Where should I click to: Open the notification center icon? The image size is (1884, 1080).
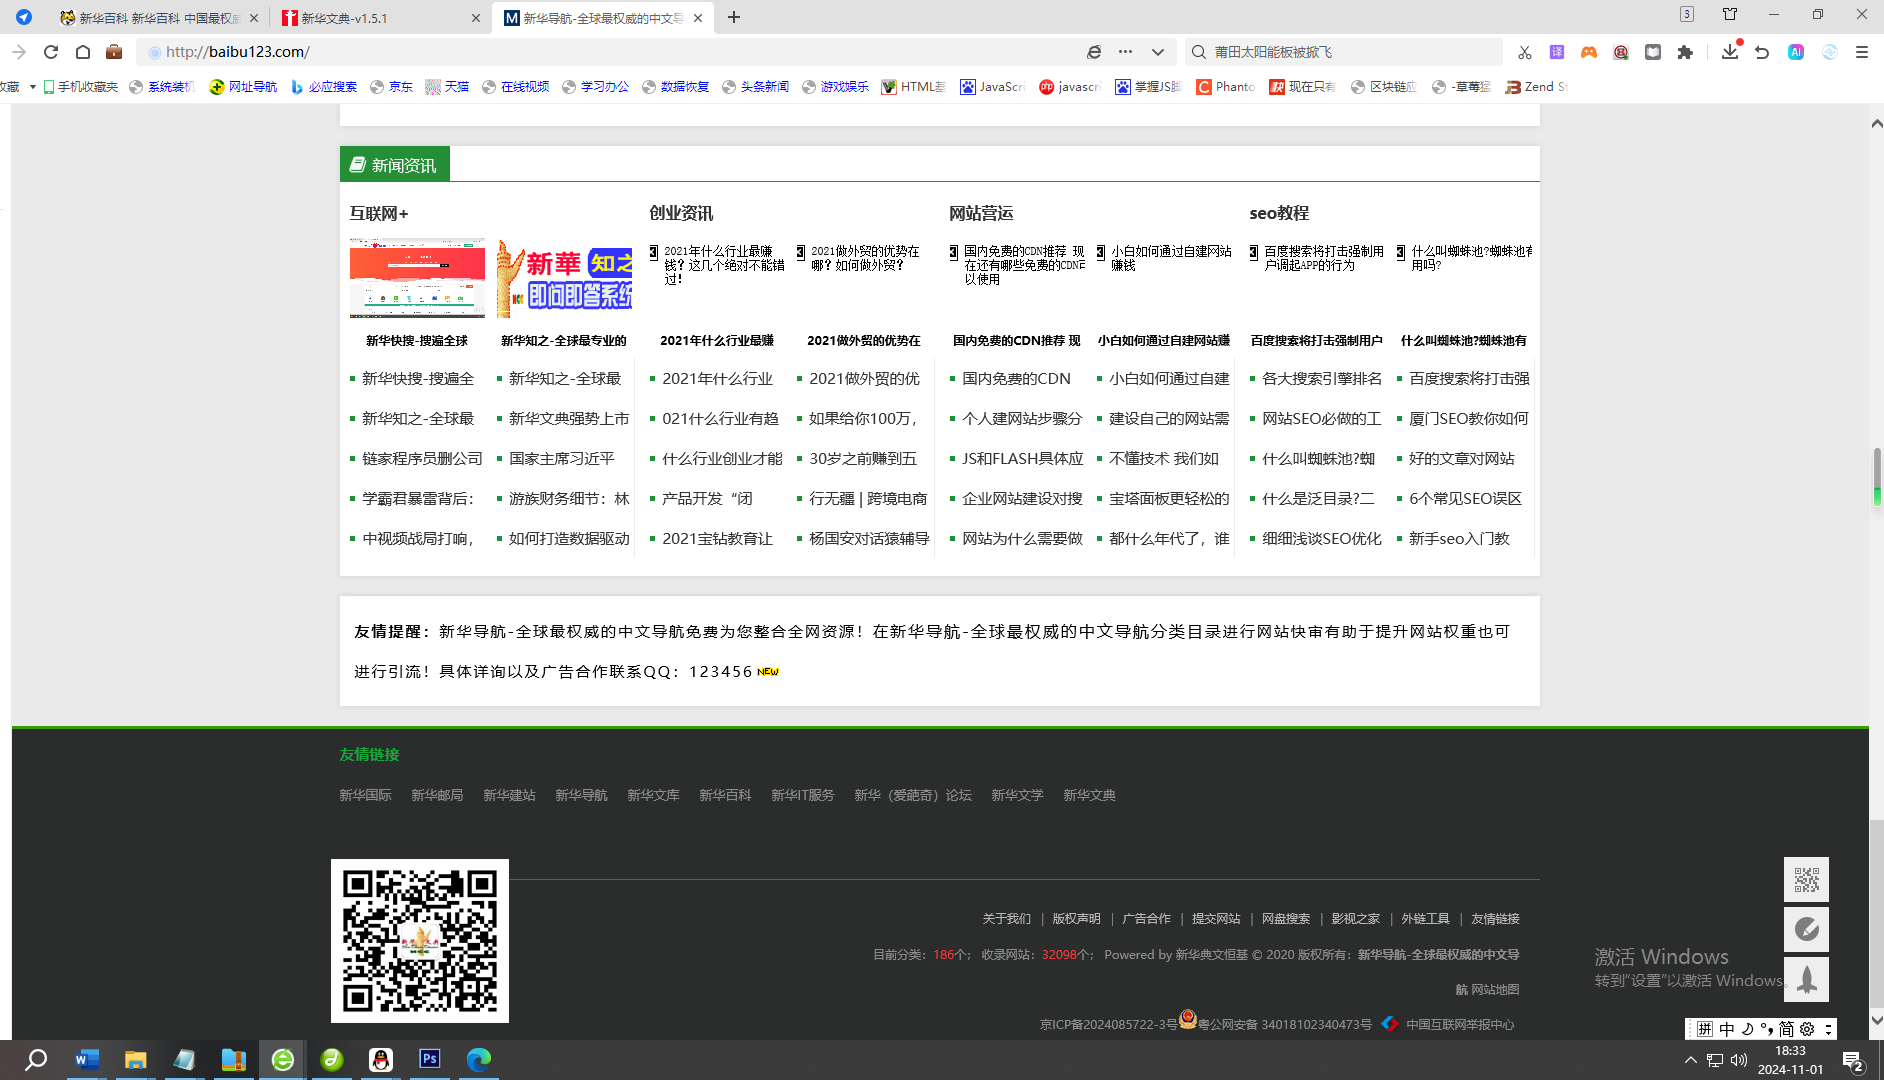[x=1853, y=1060]
